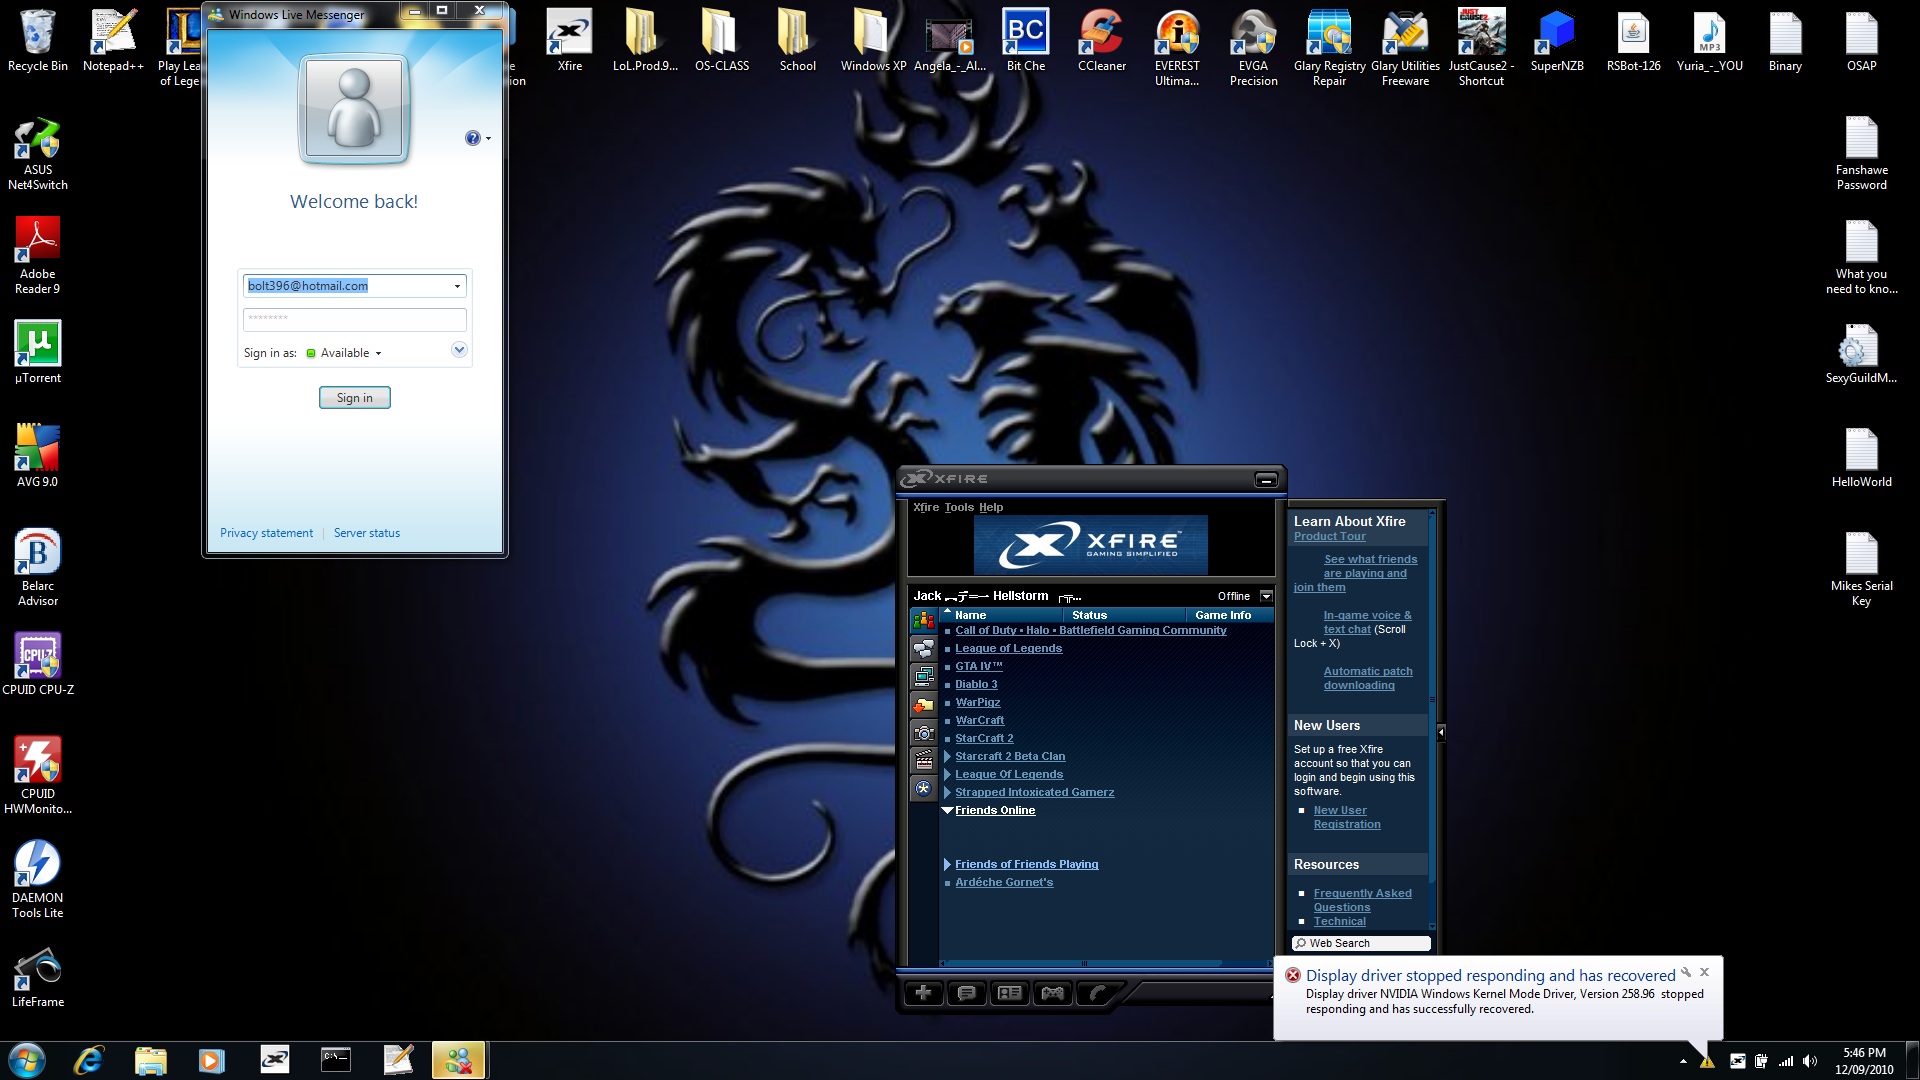The width and height of the screenshot is (1920, 1080).
Task: Click Messenger user avatar picture
Action: coord(354,109)
